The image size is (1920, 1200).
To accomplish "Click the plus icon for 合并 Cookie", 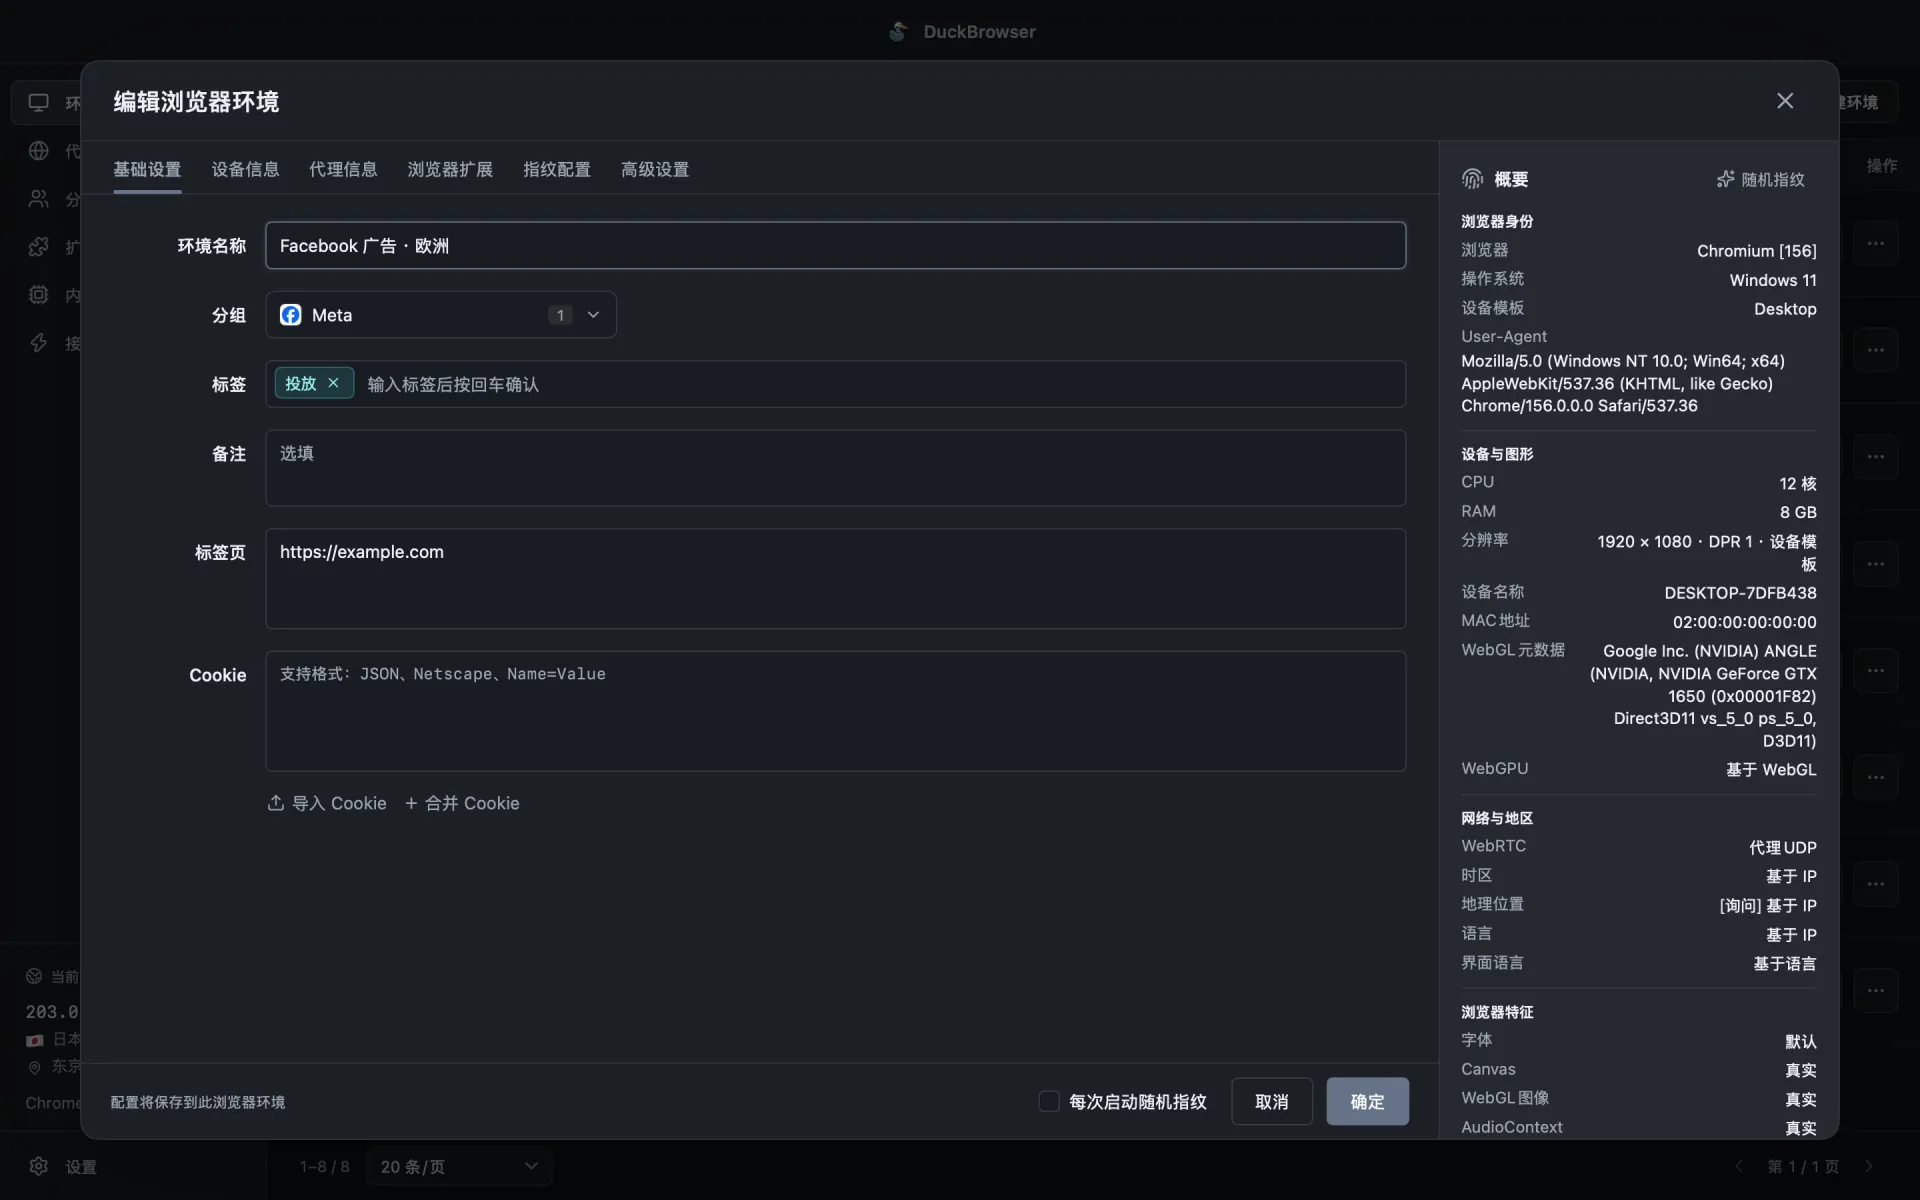I will [x=411, y=803].
